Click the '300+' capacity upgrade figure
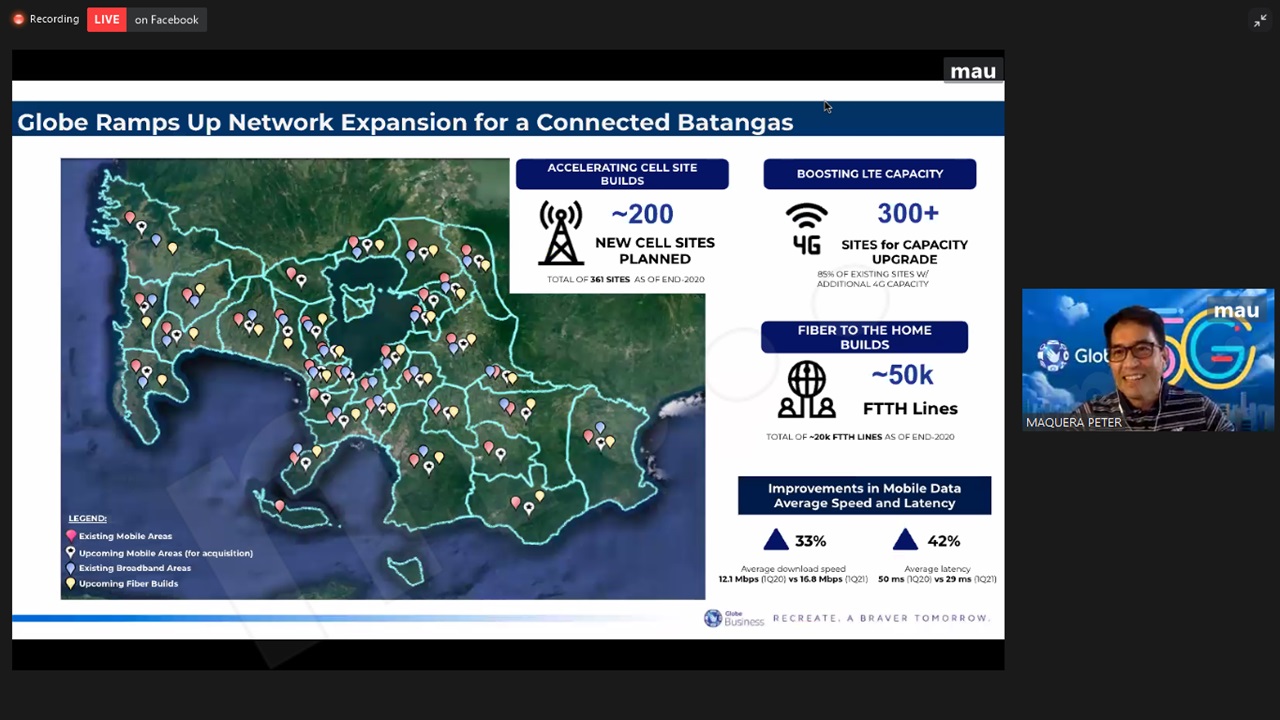Screen dimensions: 1280x720 [x=908, y=213]
